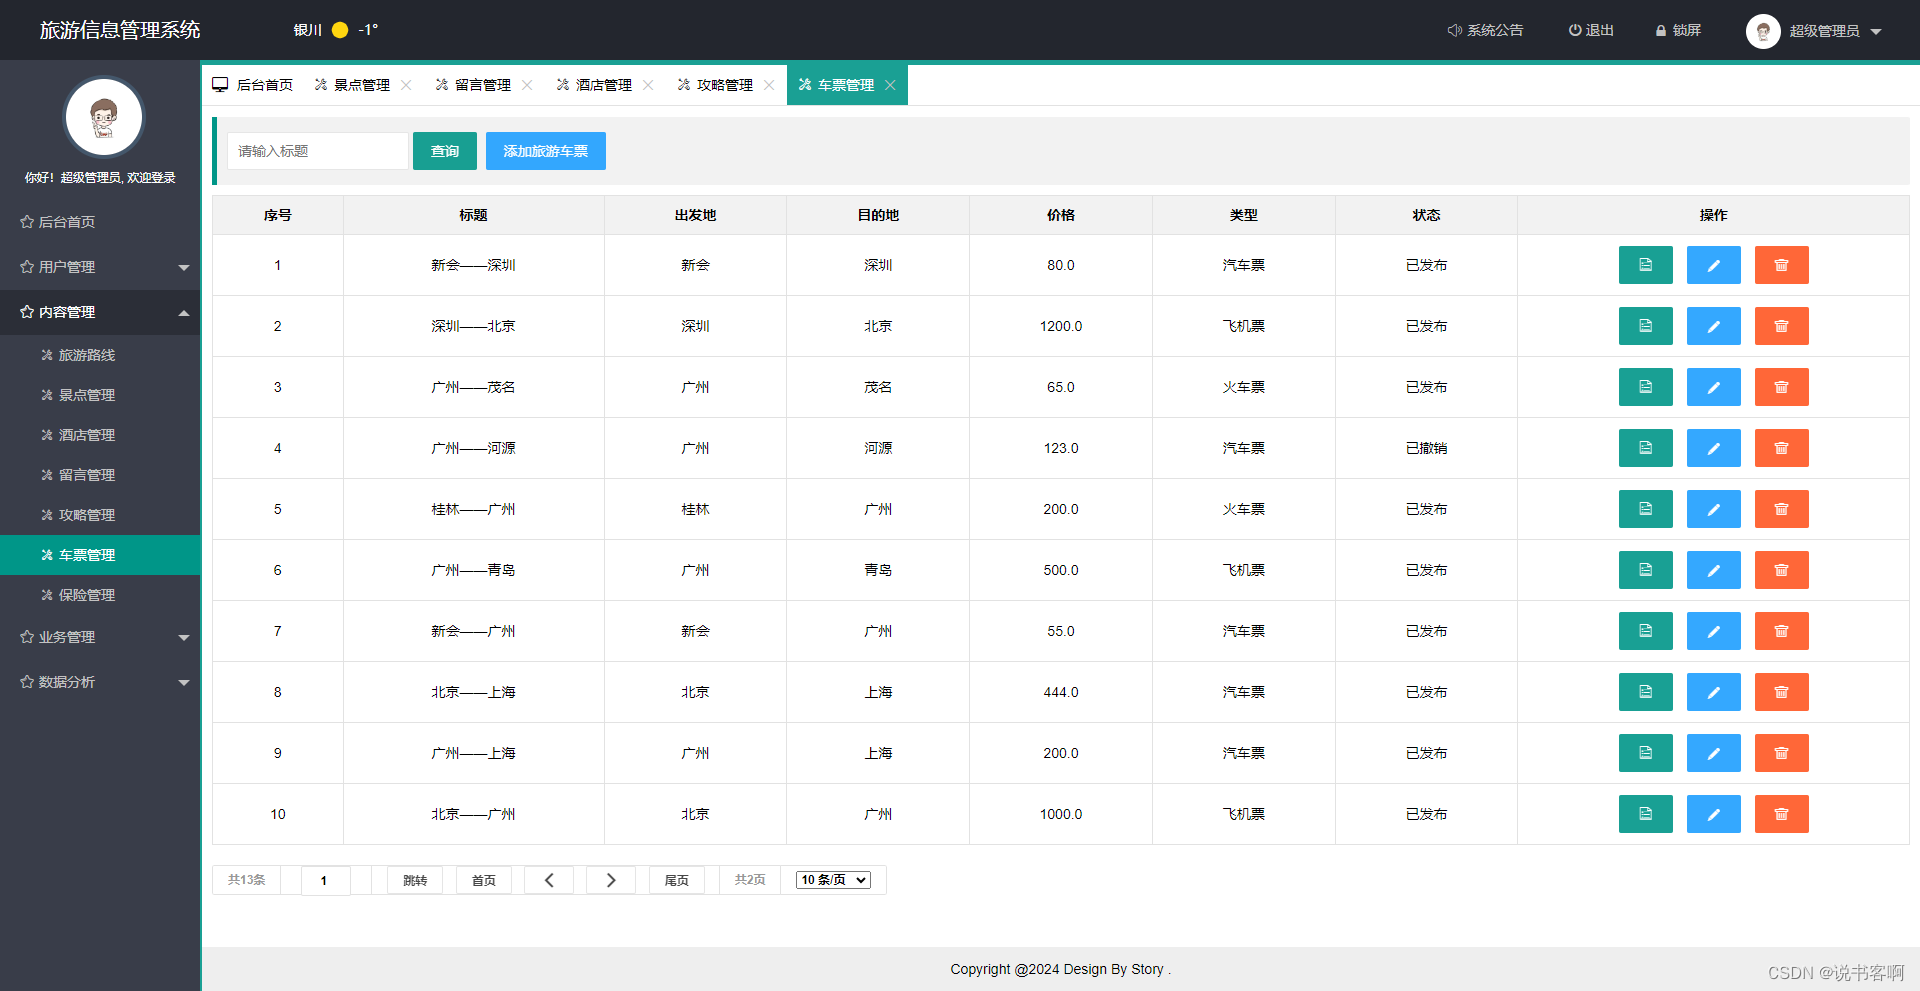Expand the 用户管理 sidebar menu

coord(100,267)
